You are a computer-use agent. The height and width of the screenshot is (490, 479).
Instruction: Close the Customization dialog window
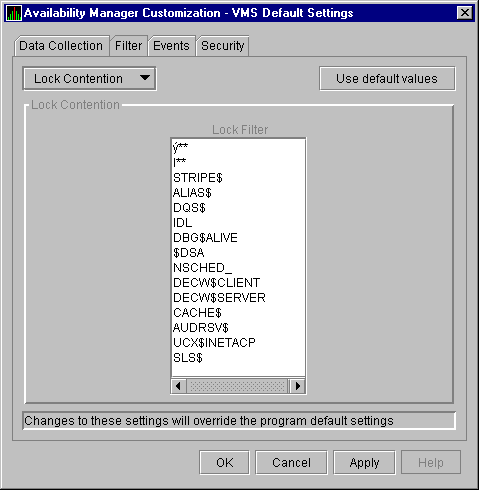point(465,13)
